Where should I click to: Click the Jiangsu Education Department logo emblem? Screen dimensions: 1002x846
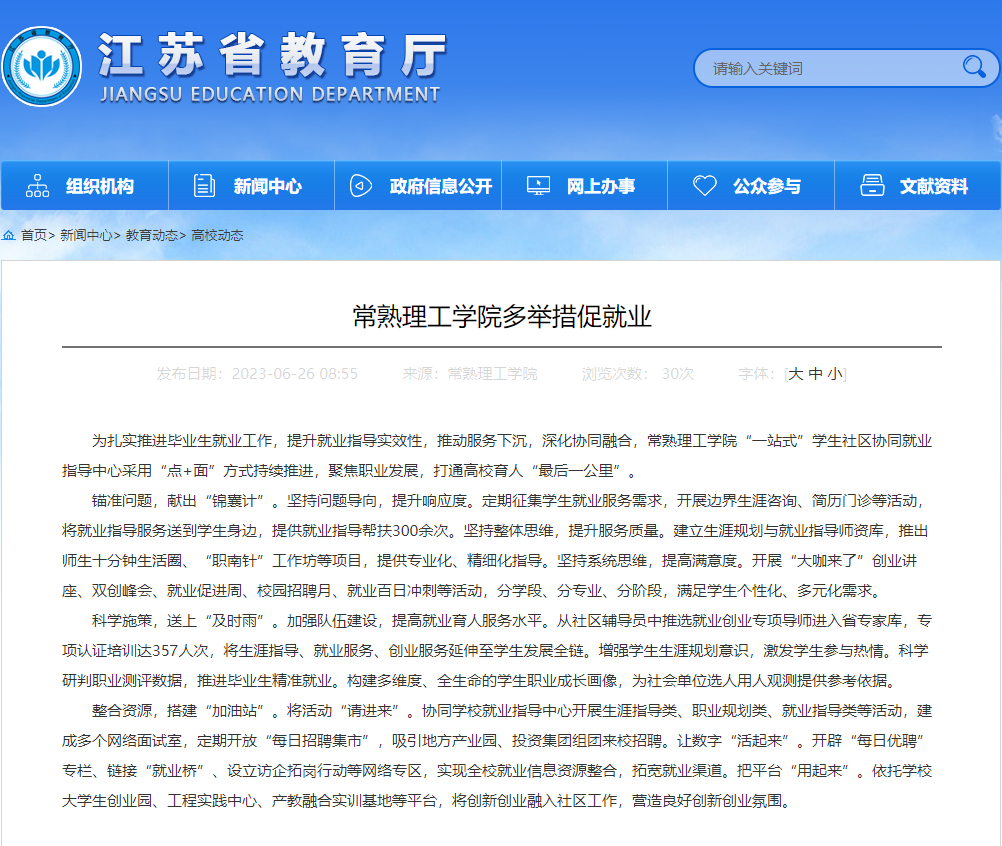tap(42, 66)
